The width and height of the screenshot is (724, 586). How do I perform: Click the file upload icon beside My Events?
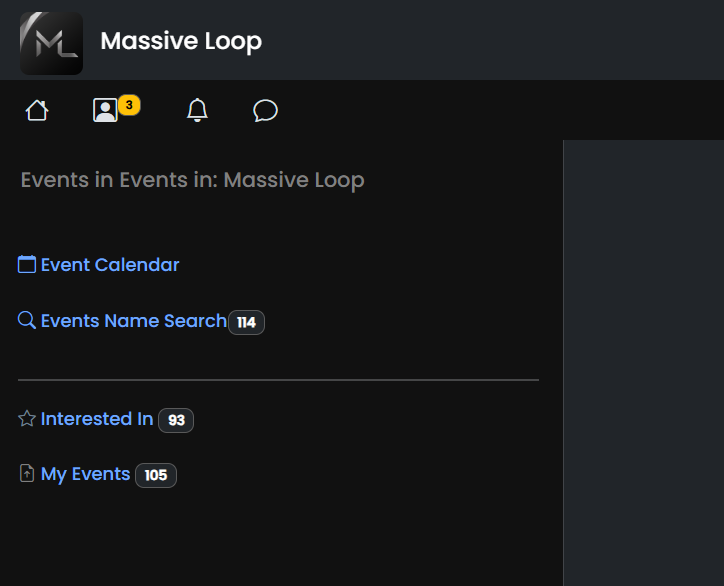[27, 473]
